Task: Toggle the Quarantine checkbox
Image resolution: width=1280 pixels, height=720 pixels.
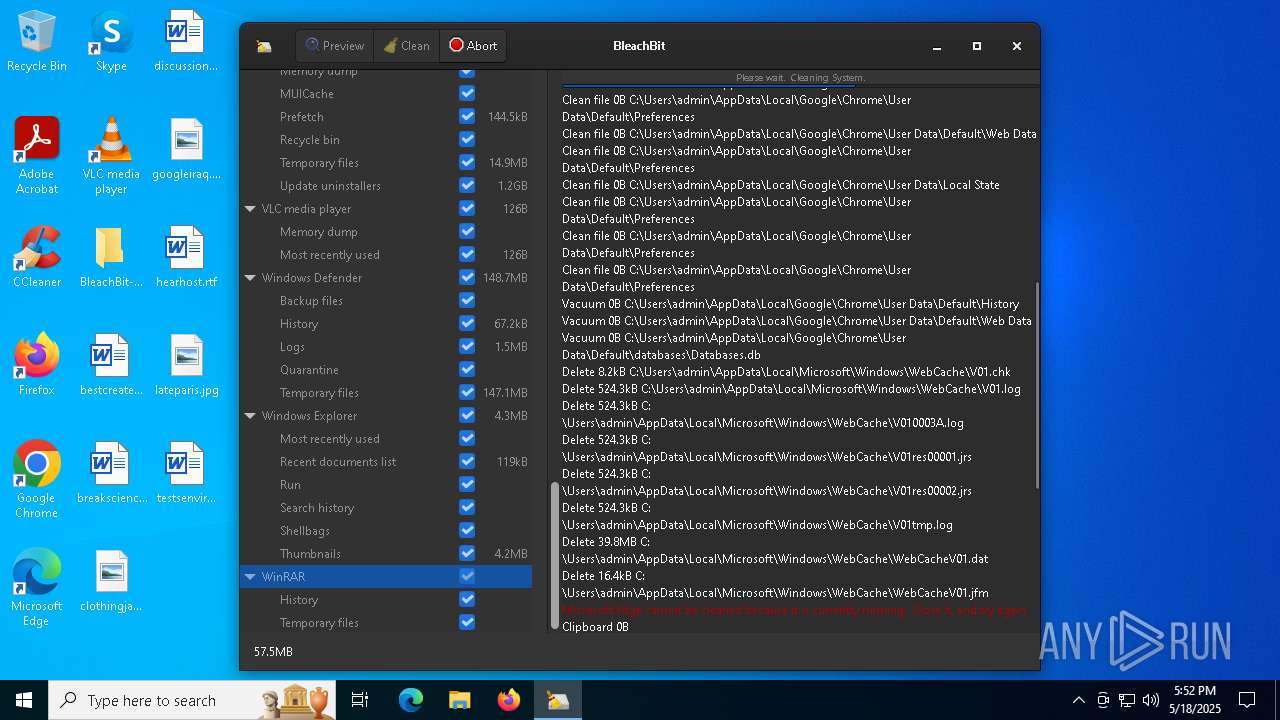Action: pos(467,369)
